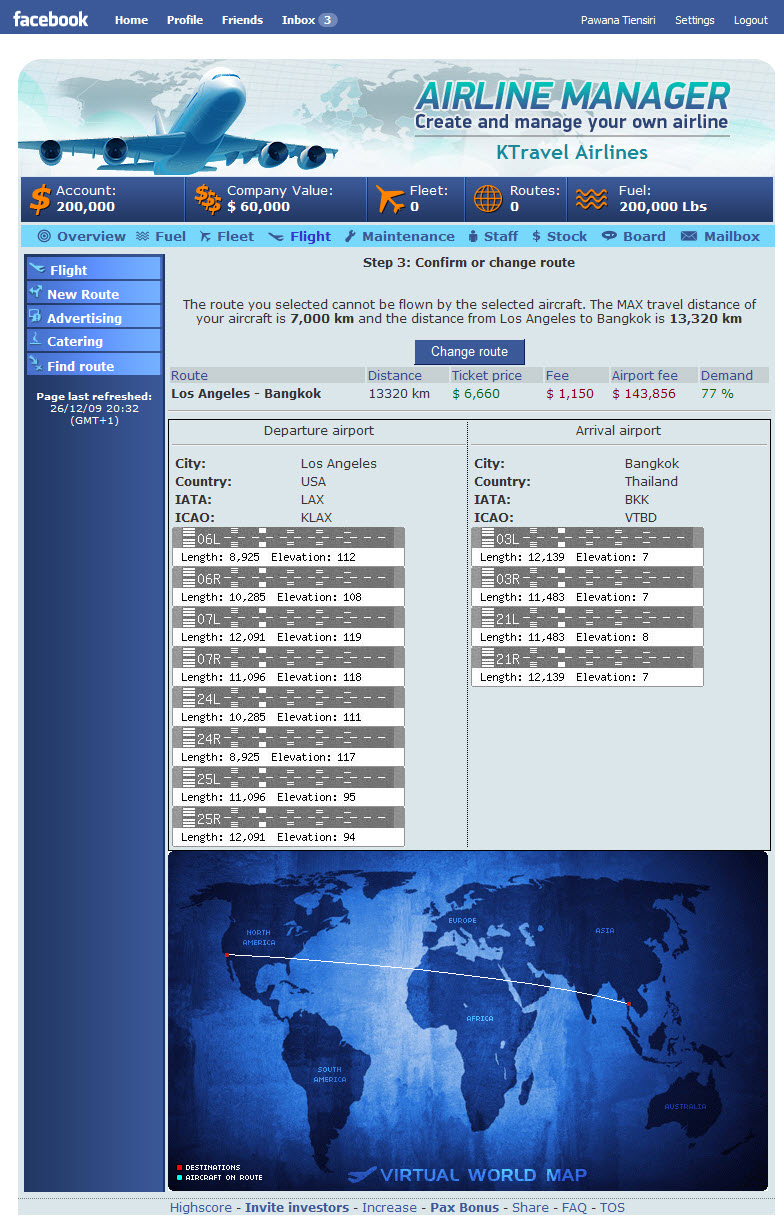Viewport: 784px width, 1231px height.
Task: Open Facebook Profile link
Action: (185, 20)
